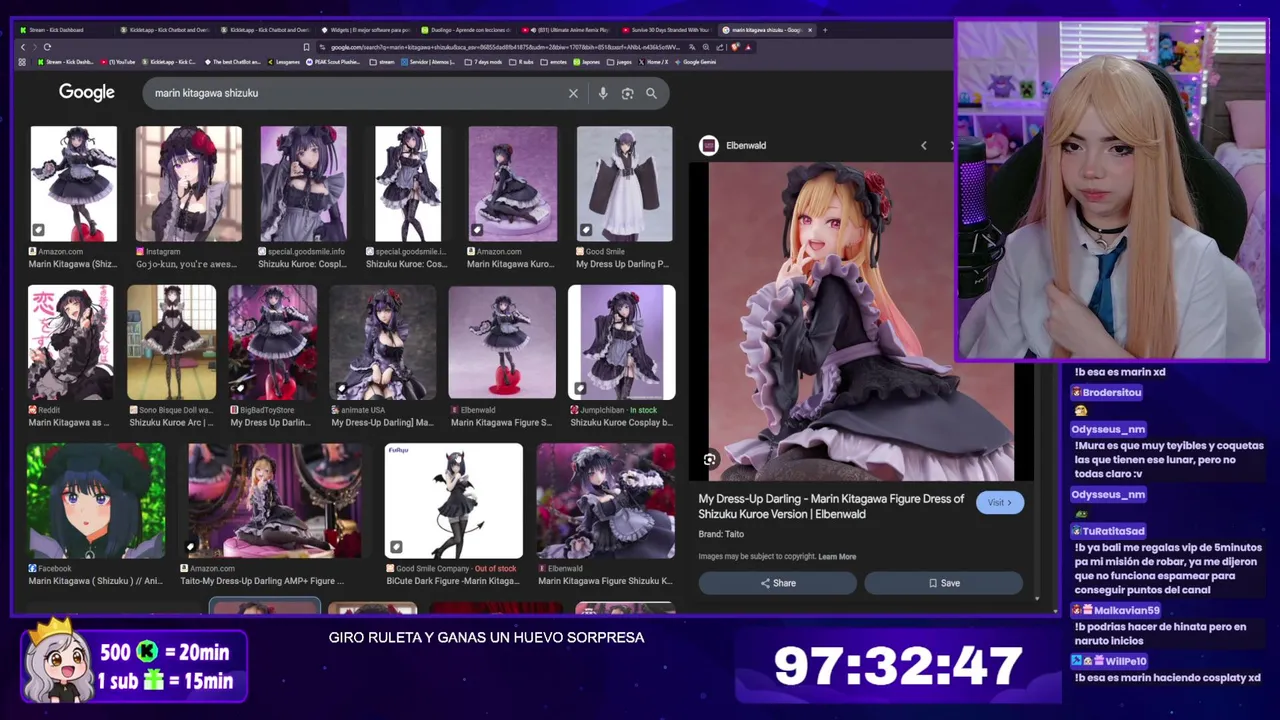Expand the stream bookmarks folder
Screen dimensions: 1280x720
(x=381, y=62)
